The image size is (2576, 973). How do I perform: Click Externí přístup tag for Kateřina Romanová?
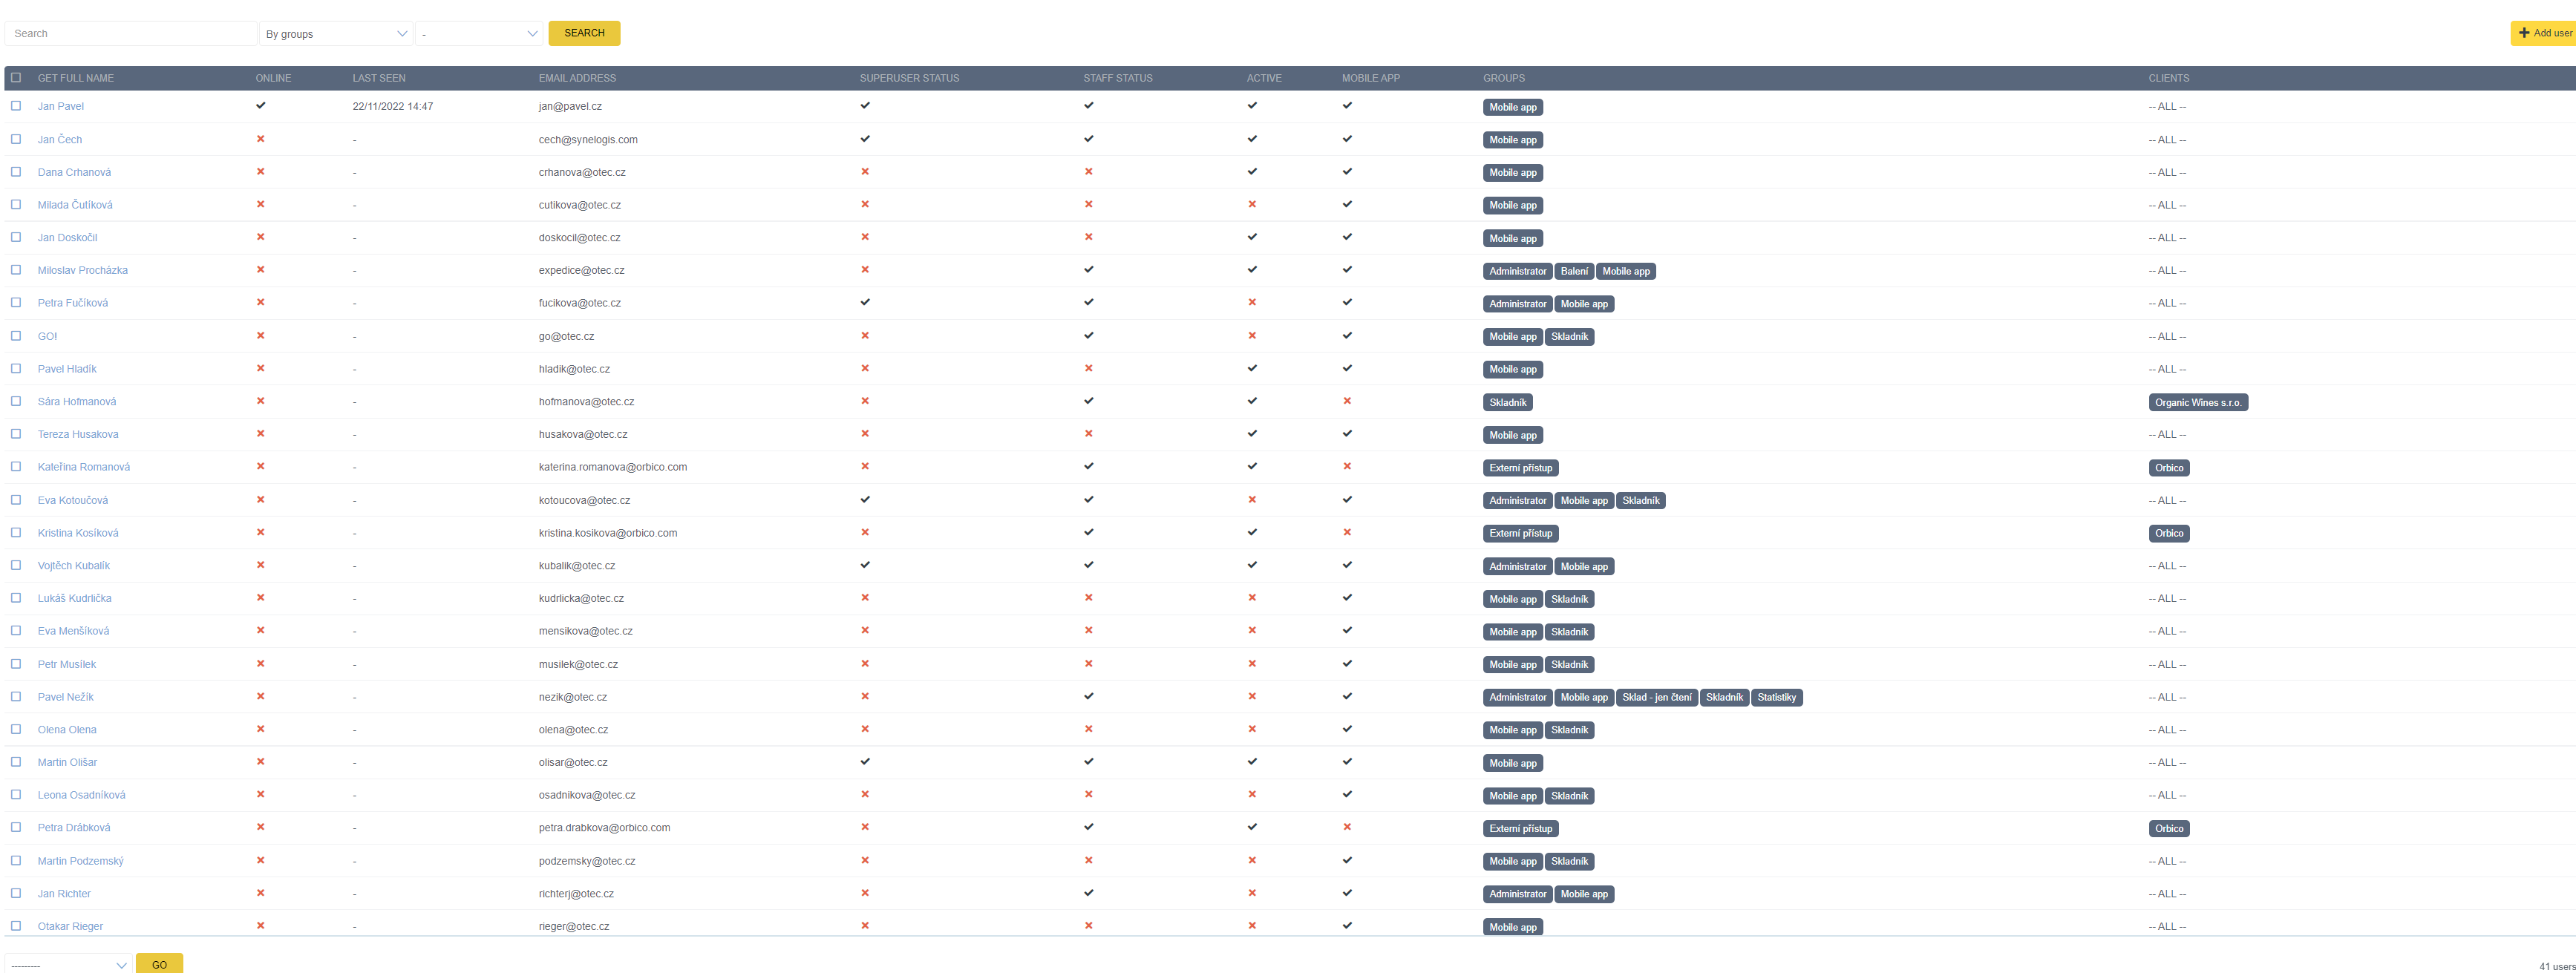pos(1520,468)
